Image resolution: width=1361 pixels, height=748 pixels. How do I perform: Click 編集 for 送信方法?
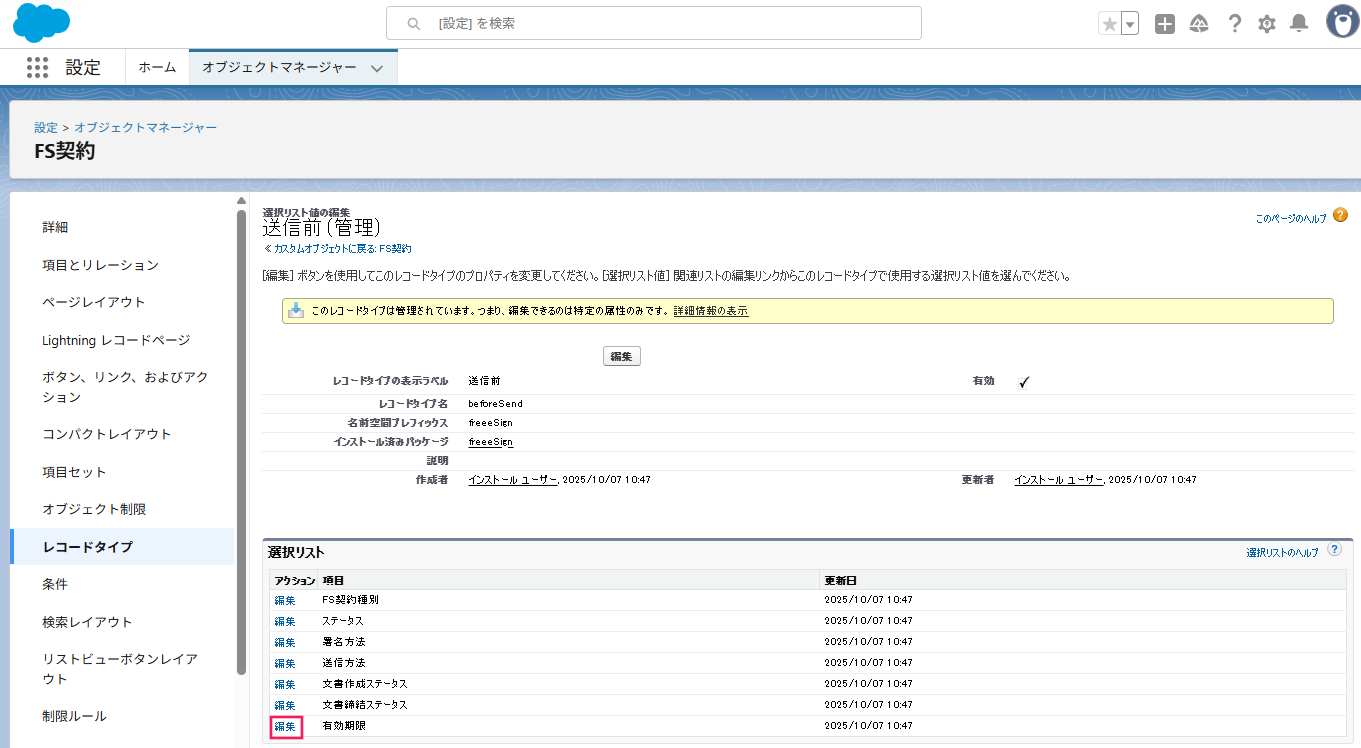coord(285,663)
